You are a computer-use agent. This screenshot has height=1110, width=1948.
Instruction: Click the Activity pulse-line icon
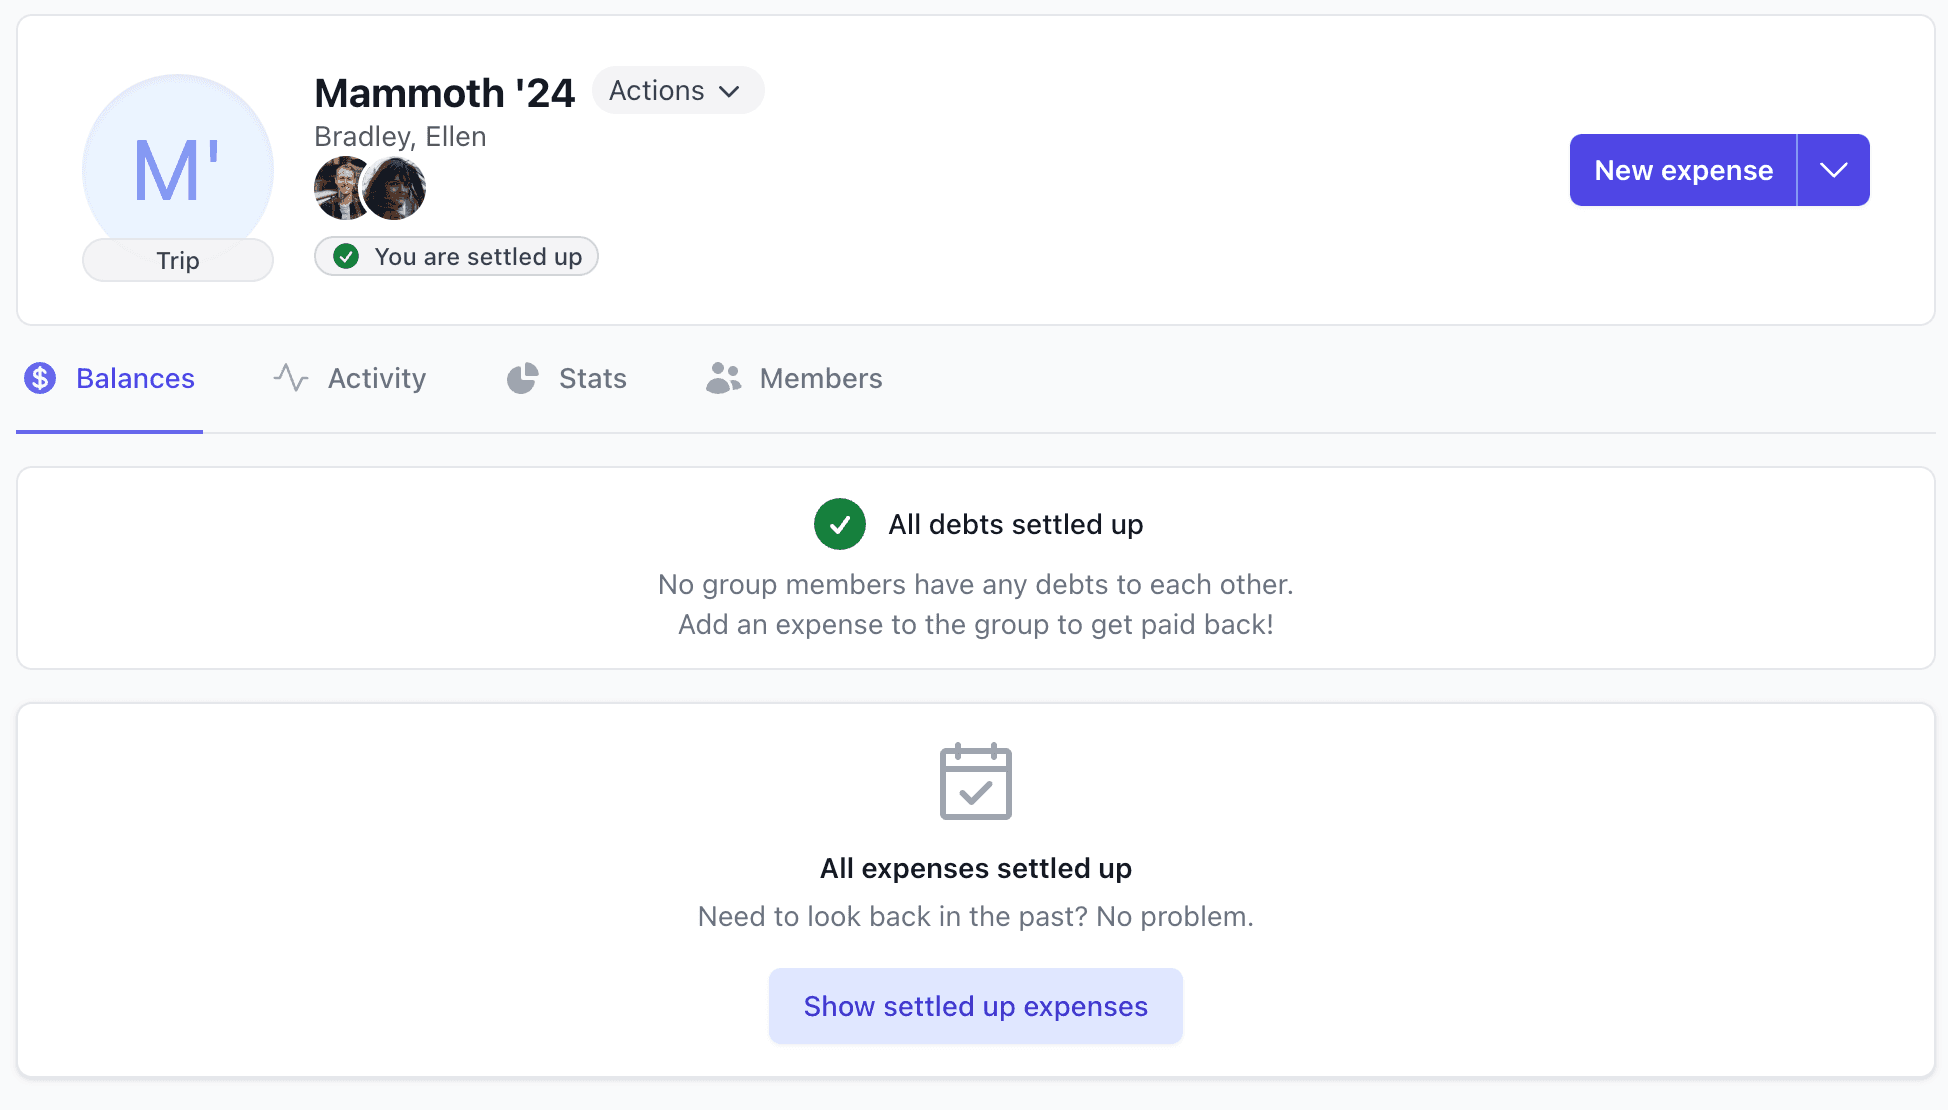(291, 378)
